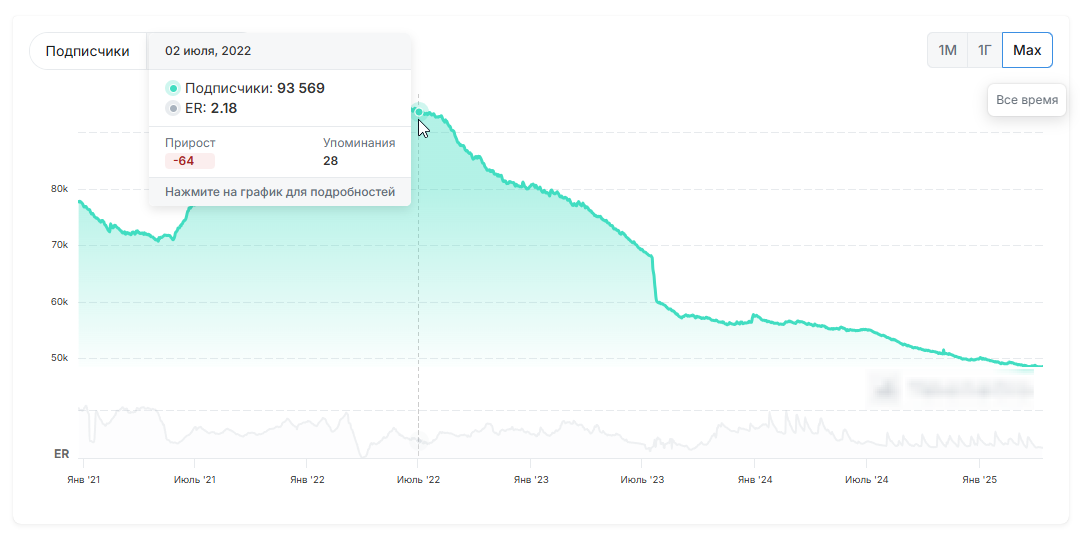Click the tooltip date '02 июля, 2022'

[x=208, y=51]
